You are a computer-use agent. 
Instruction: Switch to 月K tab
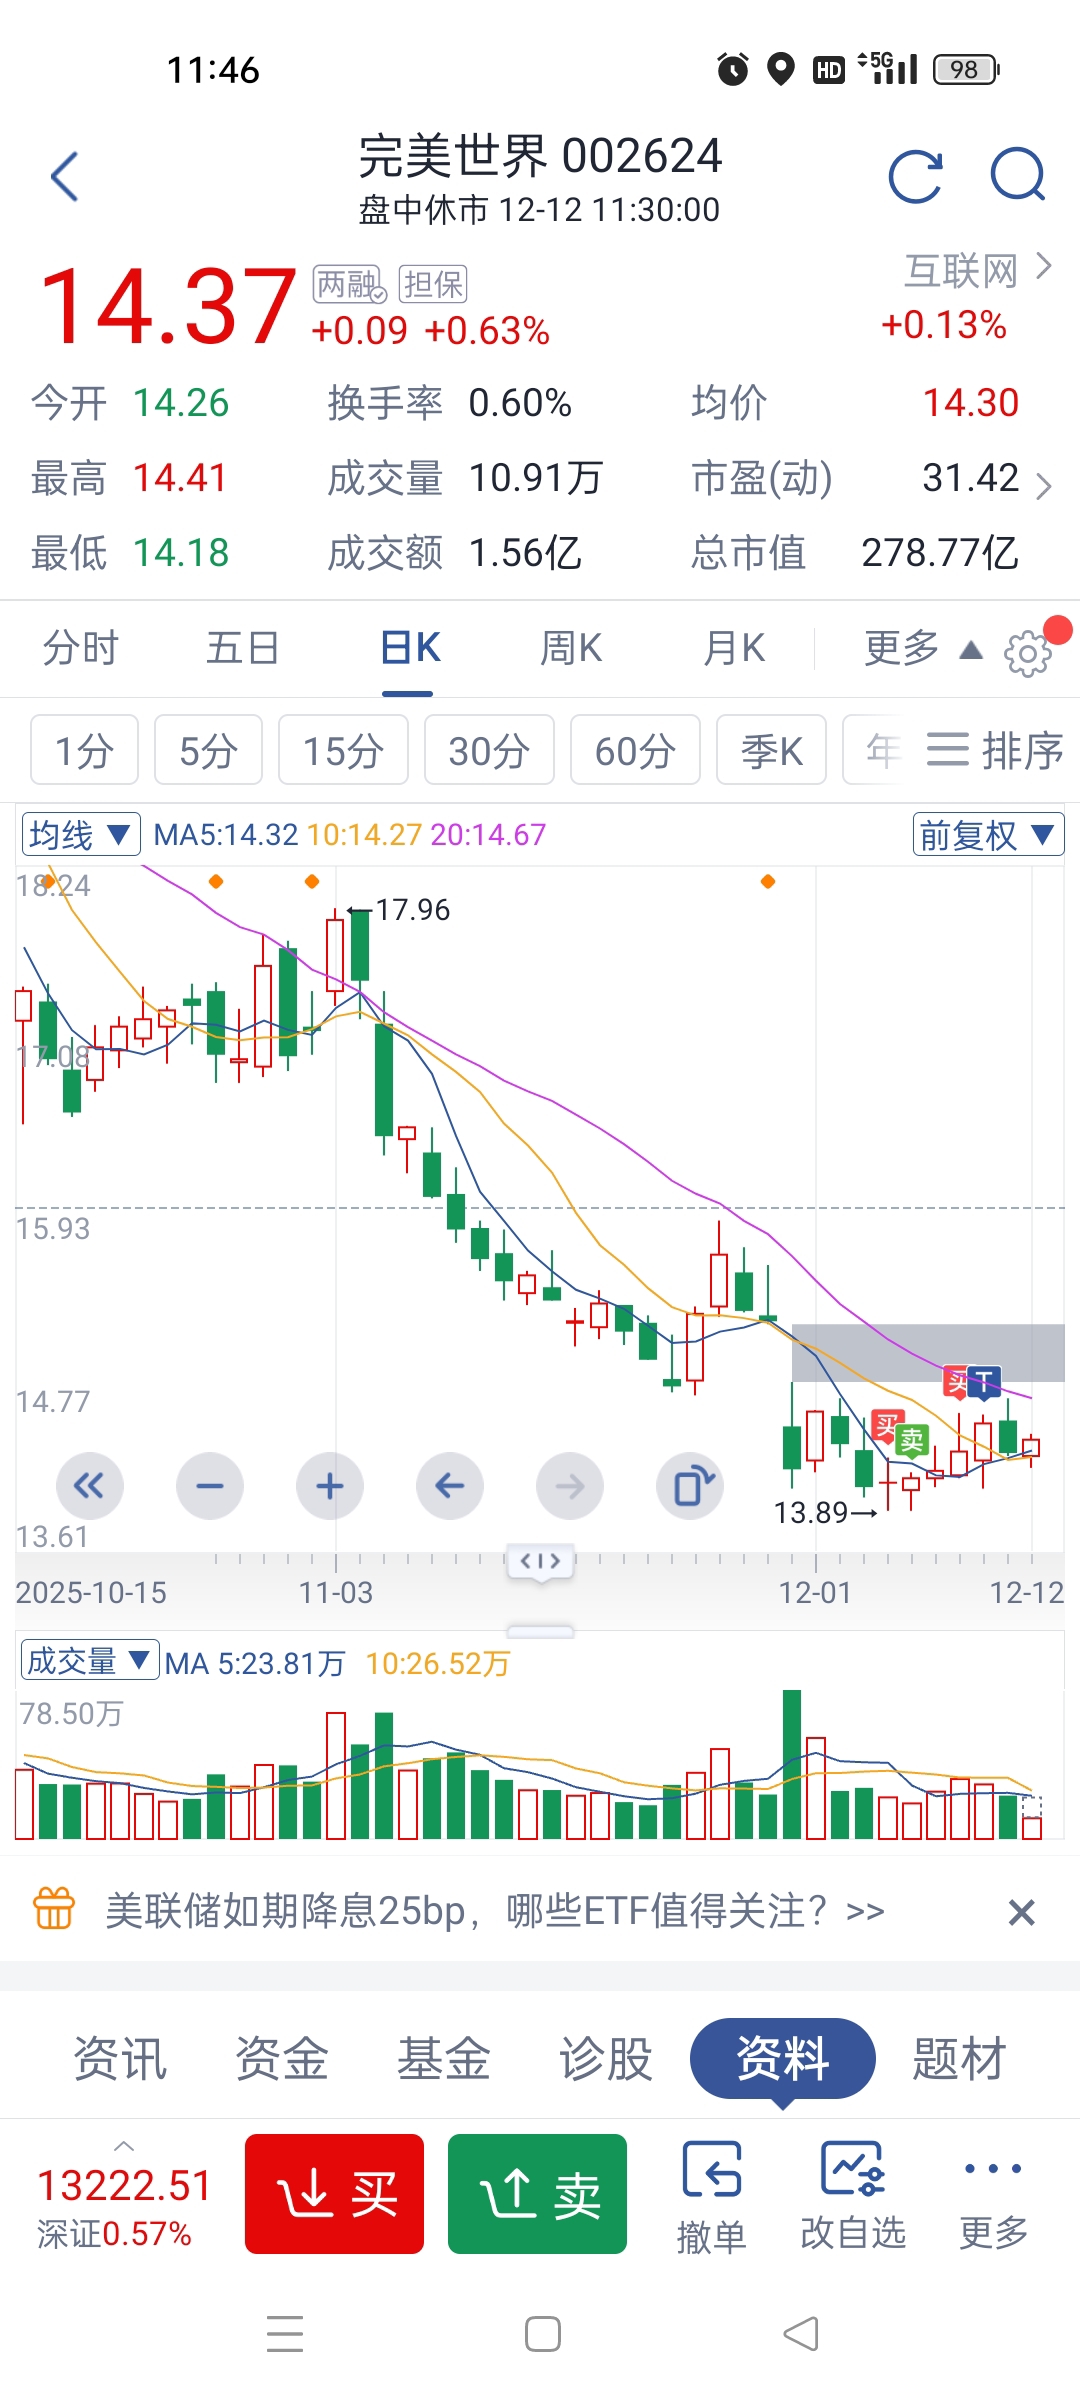coord(734,649)
